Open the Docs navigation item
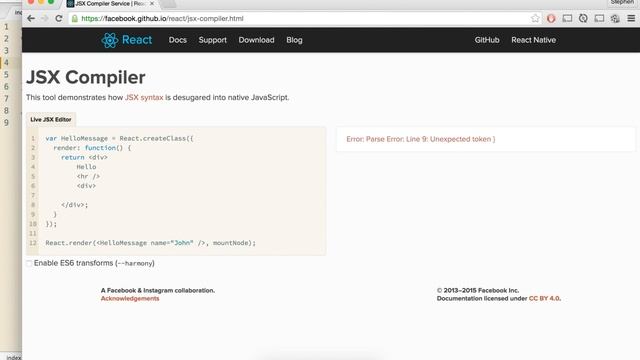This screenshot has height=360, width=640. [178, 40]
